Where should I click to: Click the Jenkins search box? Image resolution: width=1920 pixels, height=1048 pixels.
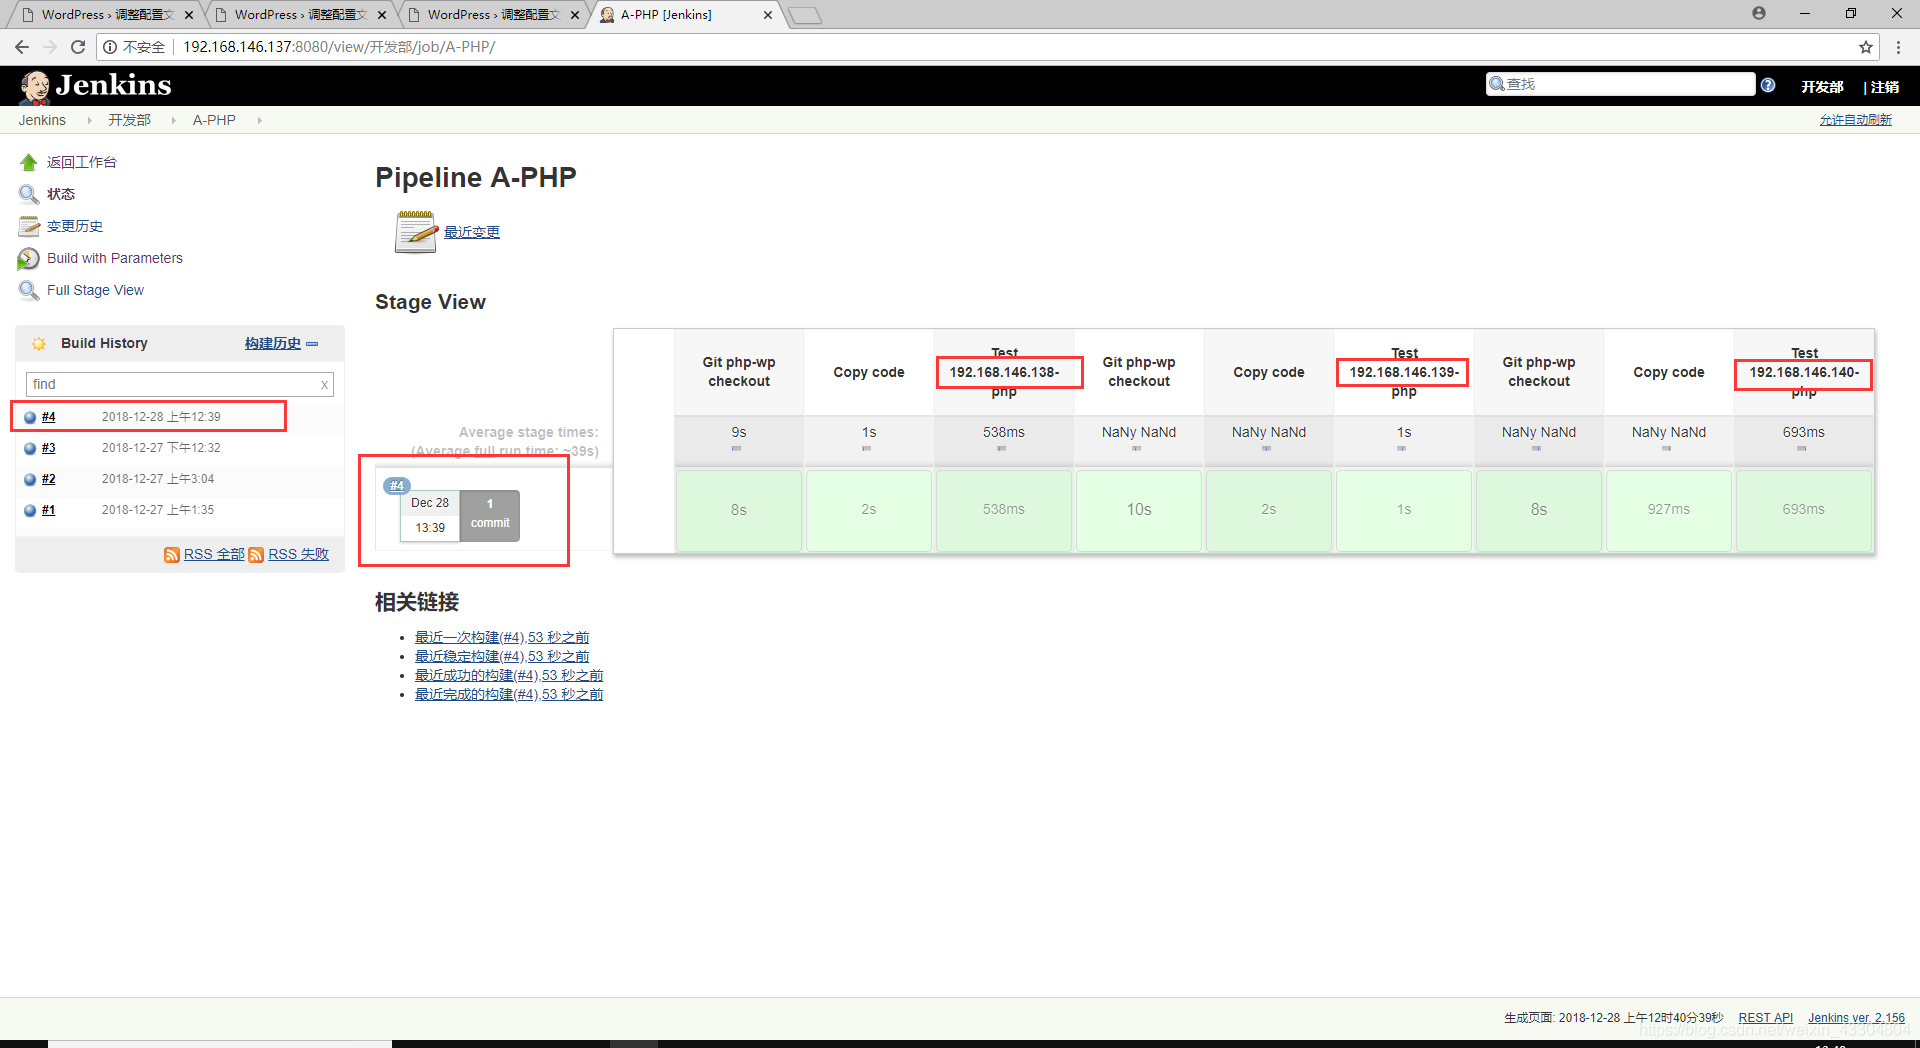(1620, 84)
